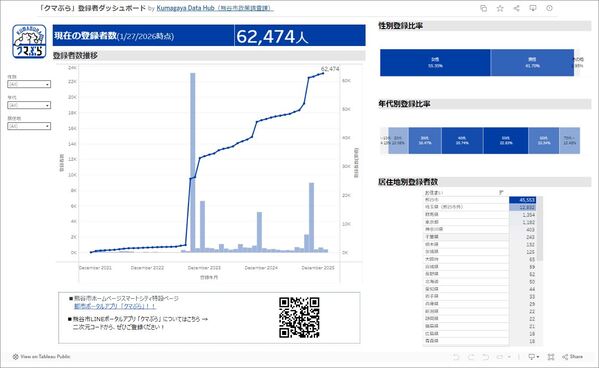Click the December 2021 x-axis label
The width and height of the screenshot is (599, 368).
[95, 268]
